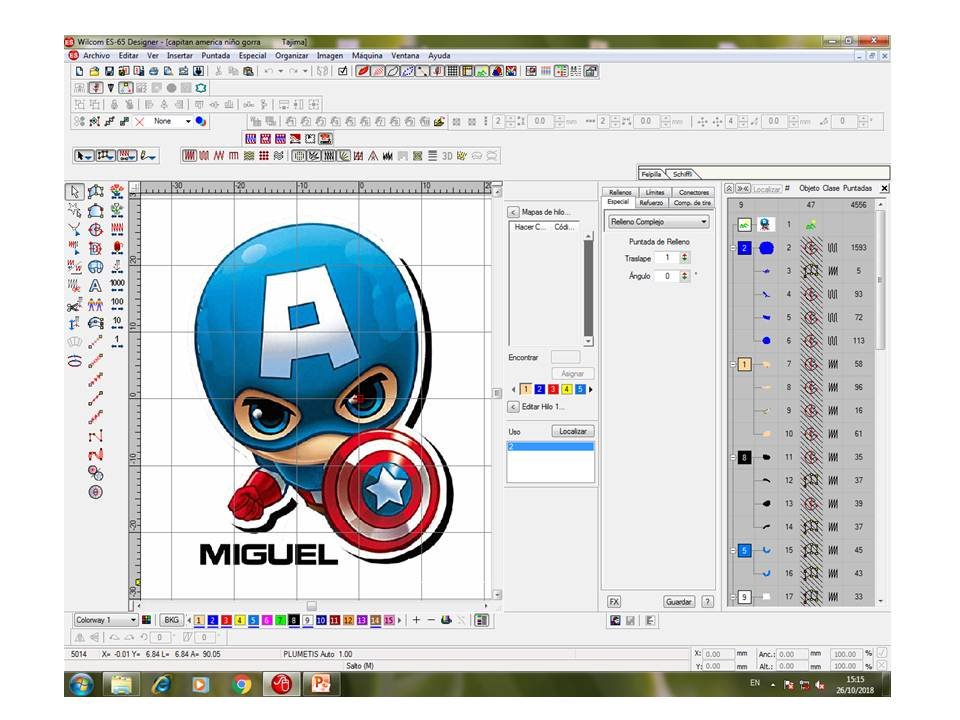Select yellow swatch 4 in thread panel
Image resolution: width=960 pixels, height=720 pixels.
[x=566, y=389]
